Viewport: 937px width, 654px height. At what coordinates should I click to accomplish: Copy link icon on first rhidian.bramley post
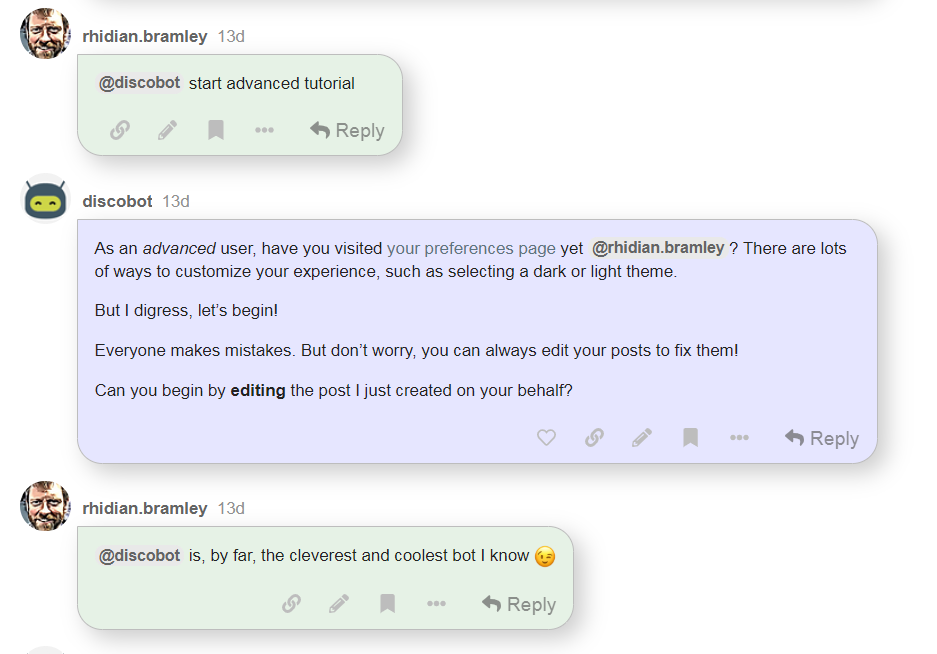pyautogui.click(x=120, y=130)
